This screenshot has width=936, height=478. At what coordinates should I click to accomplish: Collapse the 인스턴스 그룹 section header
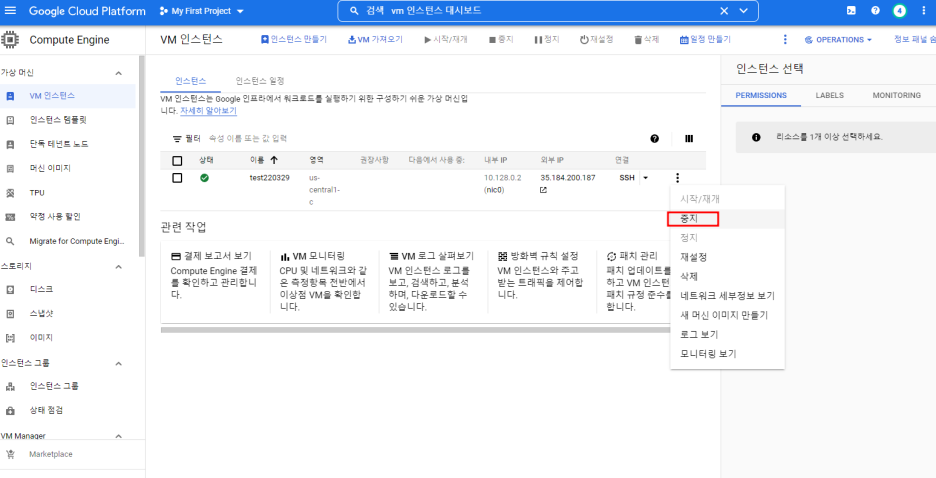point(118,363)
